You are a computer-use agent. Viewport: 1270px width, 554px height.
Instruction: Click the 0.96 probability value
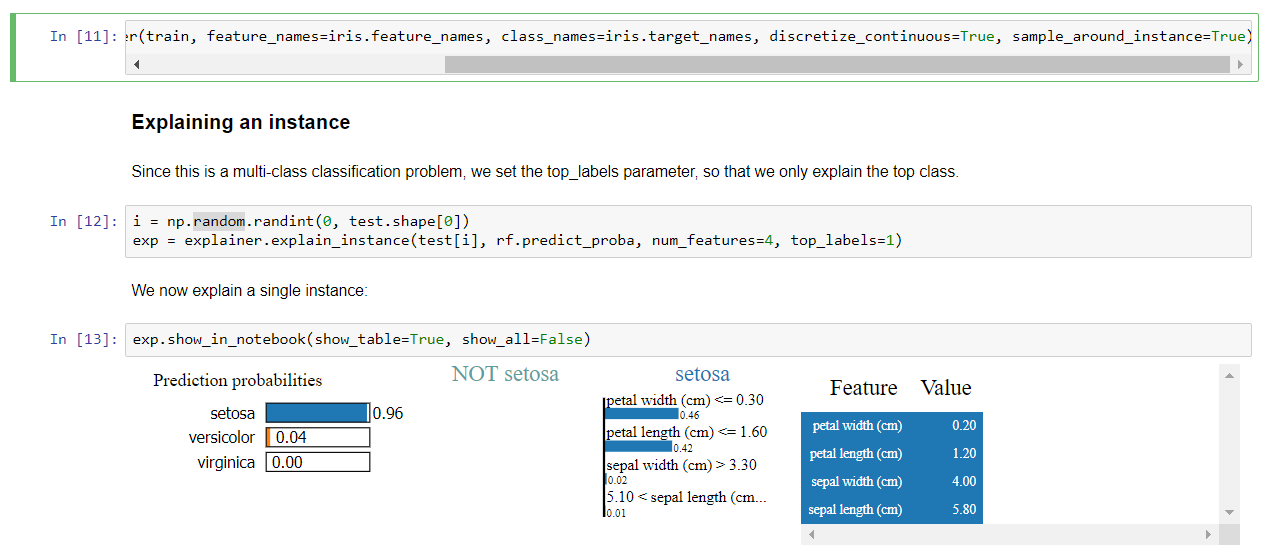388,413
